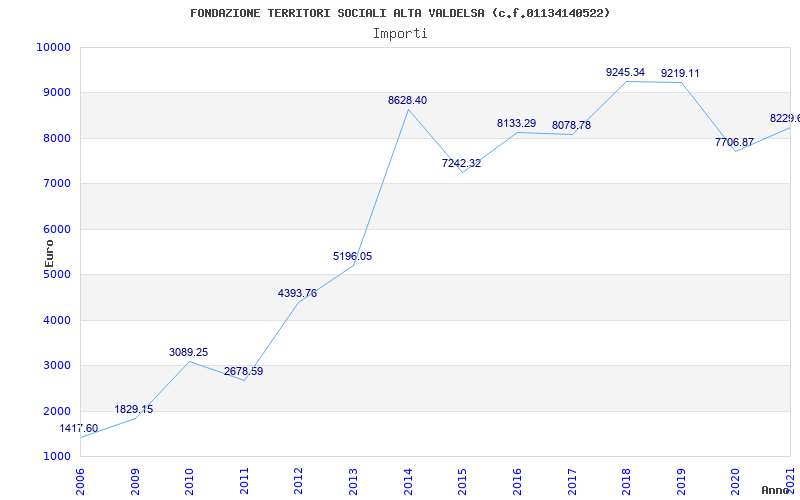Image resolution: width=800 pixels, height=500 pixels.
Task: Click the 5000 y-axis tick label
Action: point(56,275)
